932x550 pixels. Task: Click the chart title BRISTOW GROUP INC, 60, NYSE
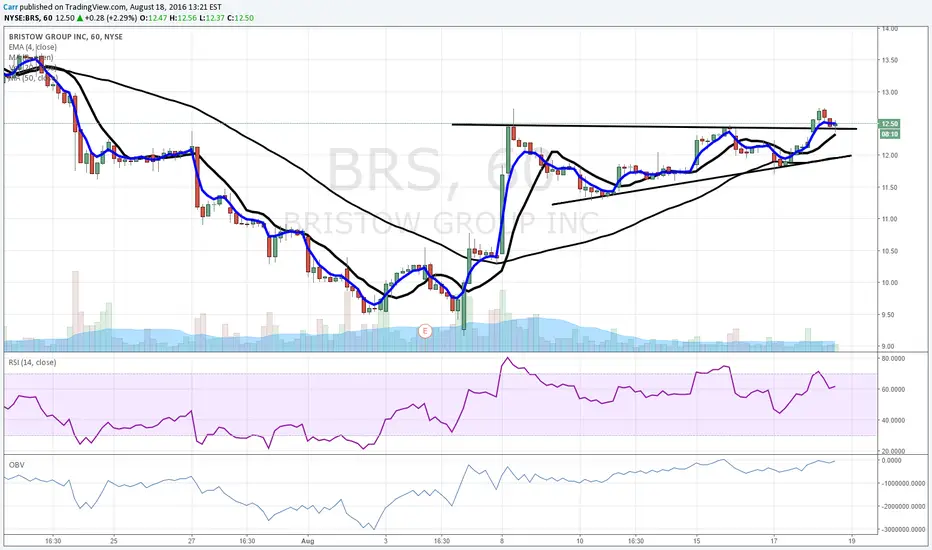click(65, 37)
